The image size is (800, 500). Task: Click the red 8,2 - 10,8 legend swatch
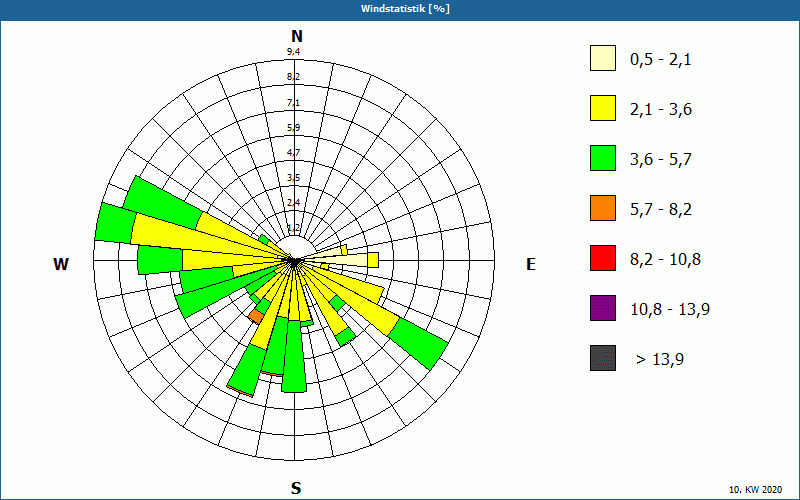click(x=603, y=258)
